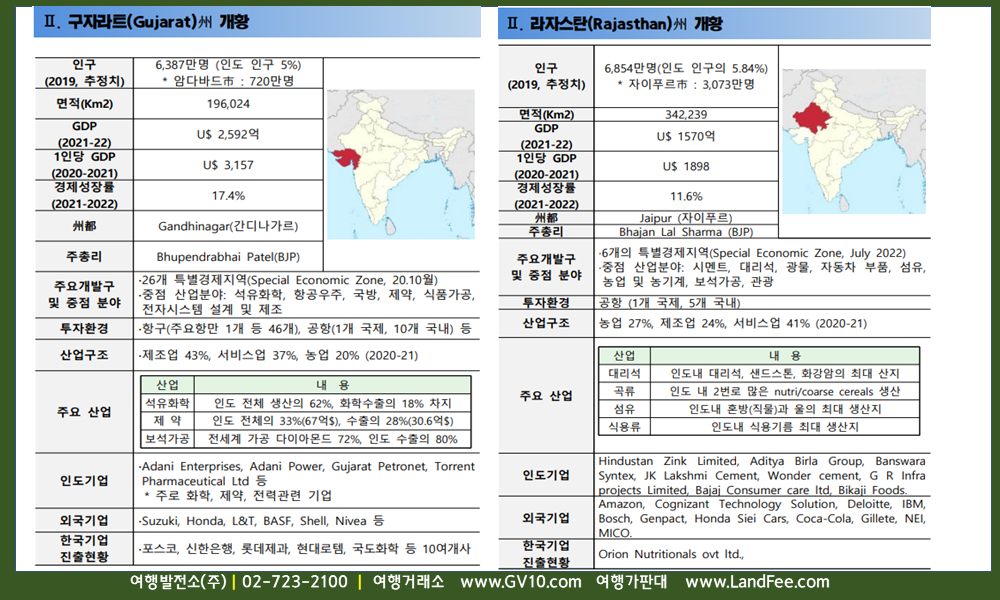Screen dimensions: 1000x600
Task: Select '인도내 혼방(직물)과 울의 최대 생산지'
Action: pyautogui.click(x=785, y=409)
